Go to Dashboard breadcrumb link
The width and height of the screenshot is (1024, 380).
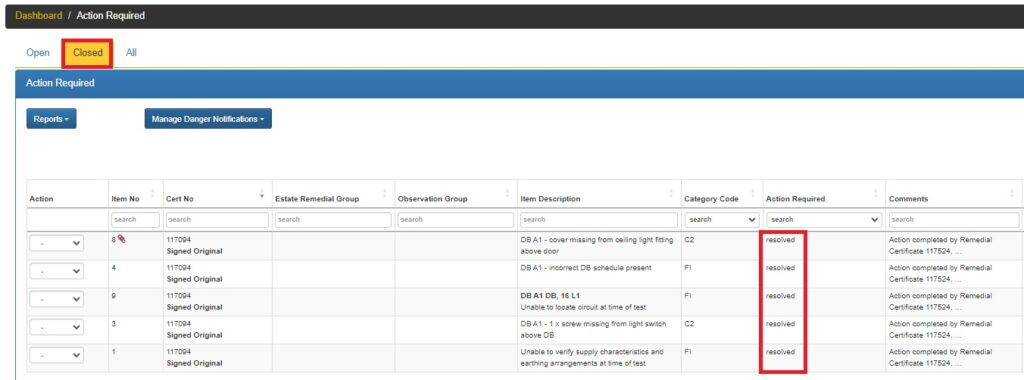point(39,15)
